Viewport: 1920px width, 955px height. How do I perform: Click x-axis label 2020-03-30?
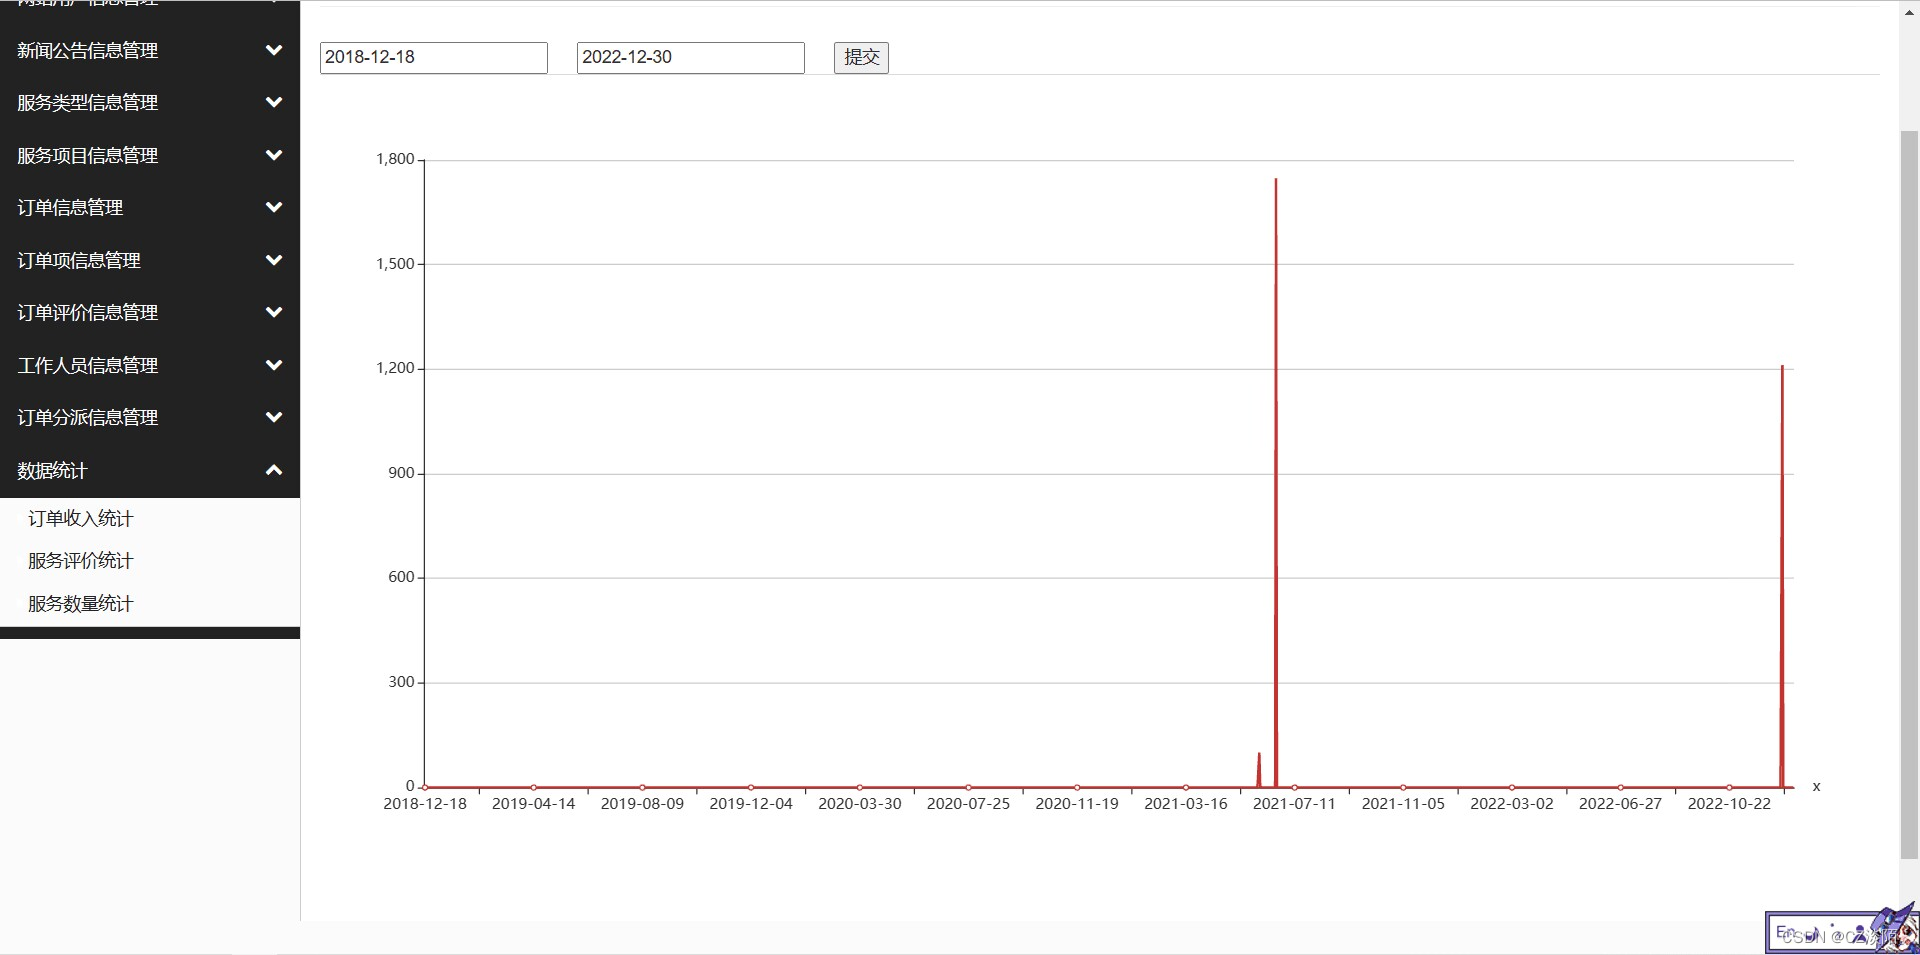[x=860, y=804]
